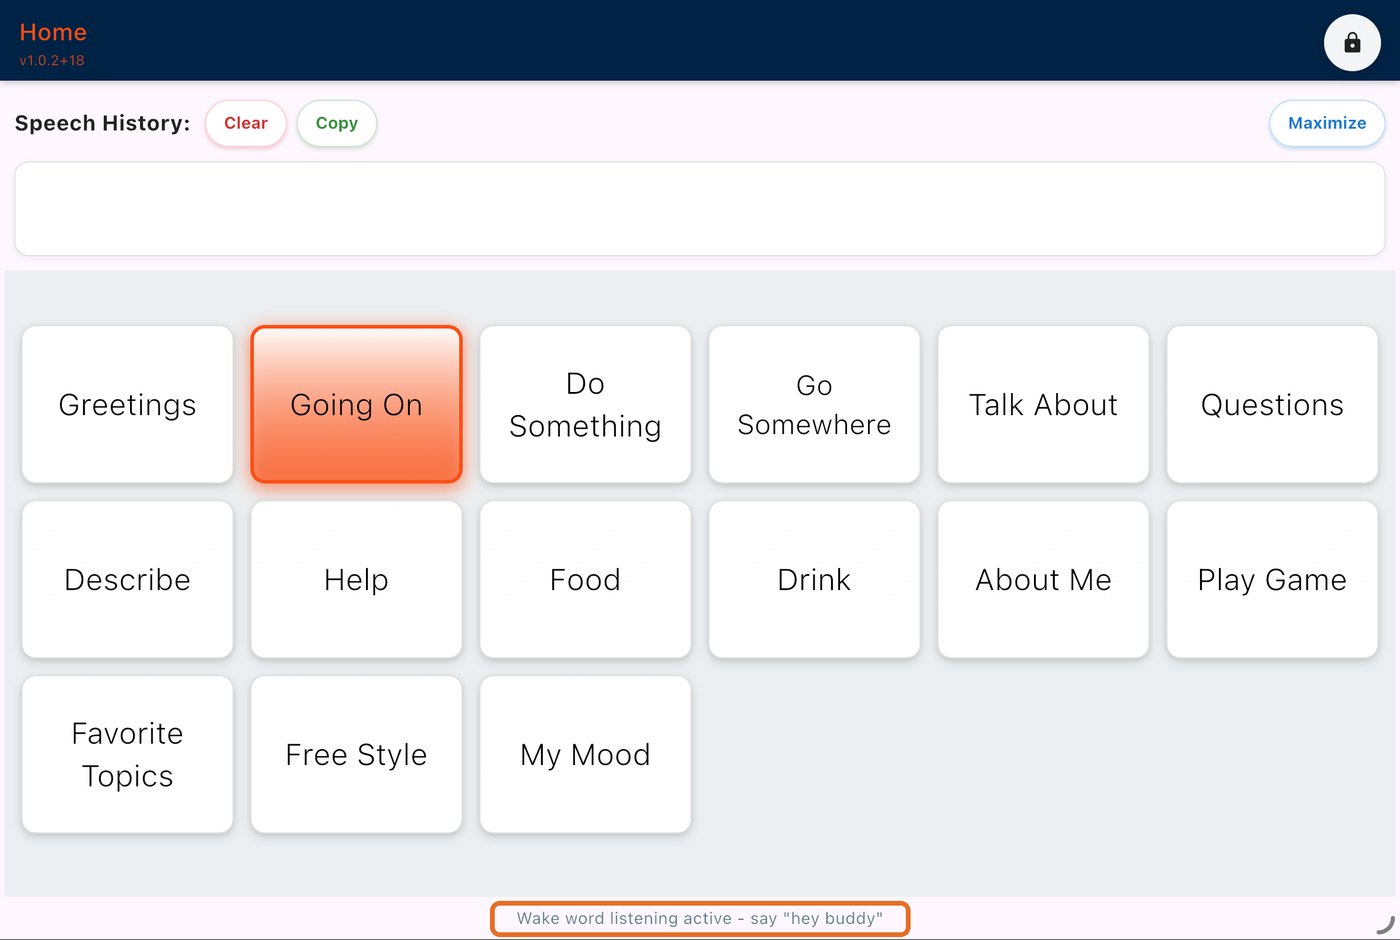The image size is (1400, 940).
Task: Clear the speech history
Action: 246,123
